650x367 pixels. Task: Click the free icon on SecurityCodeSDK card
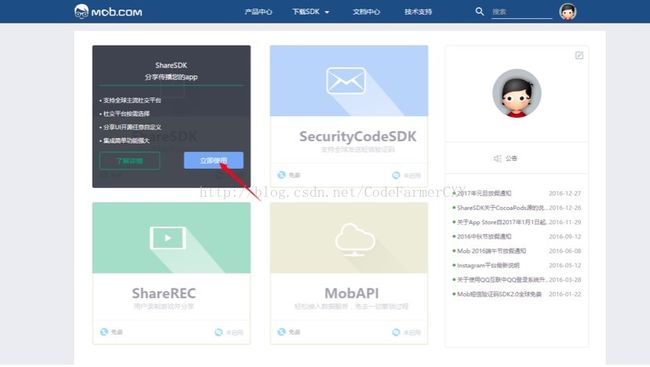pos(281,175)
